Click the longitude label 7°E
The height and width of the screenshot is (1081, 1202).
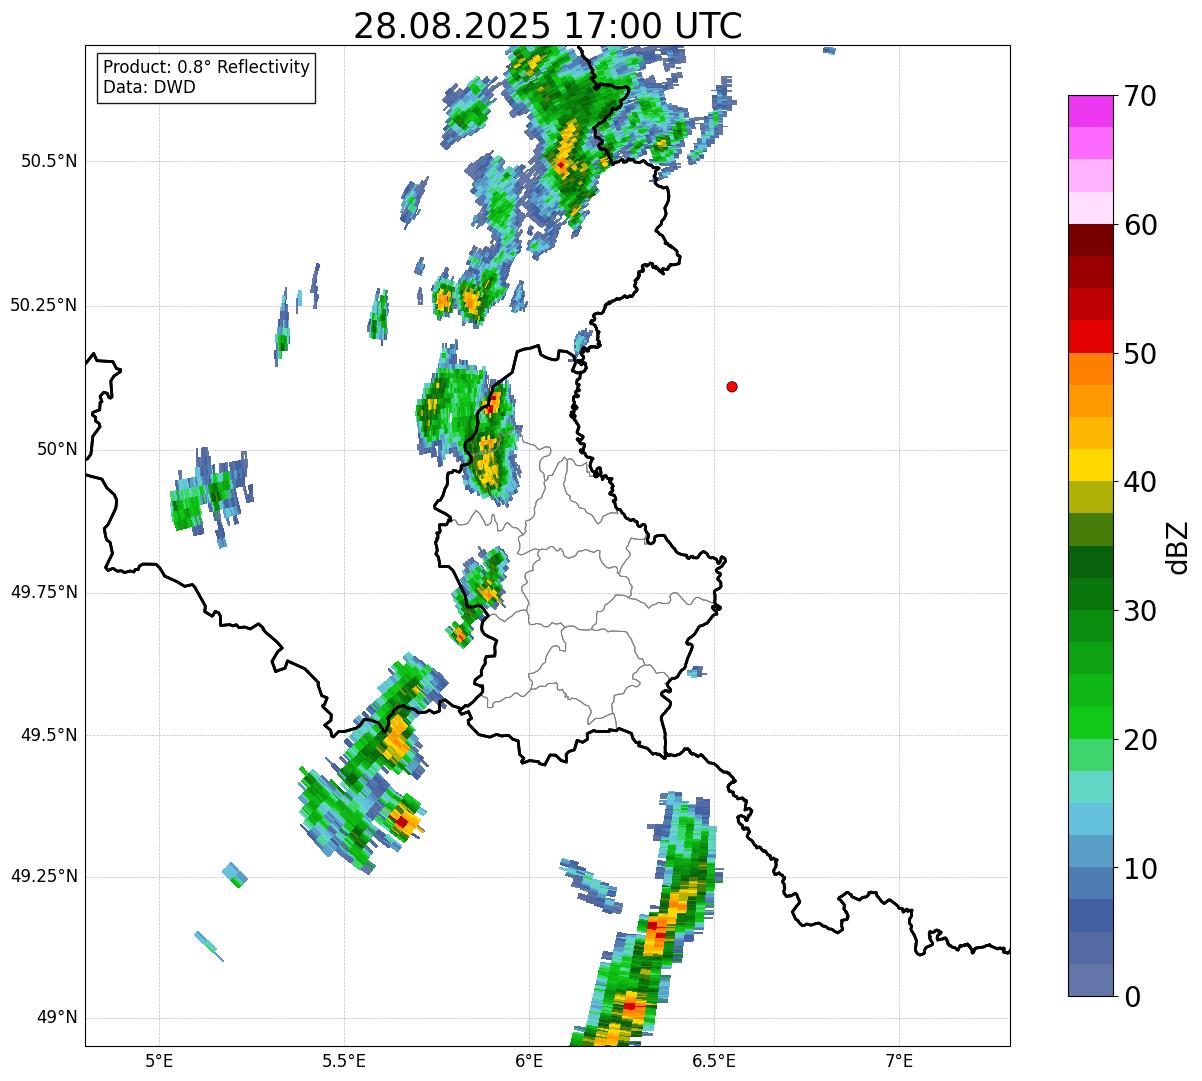coord(899,1061)
